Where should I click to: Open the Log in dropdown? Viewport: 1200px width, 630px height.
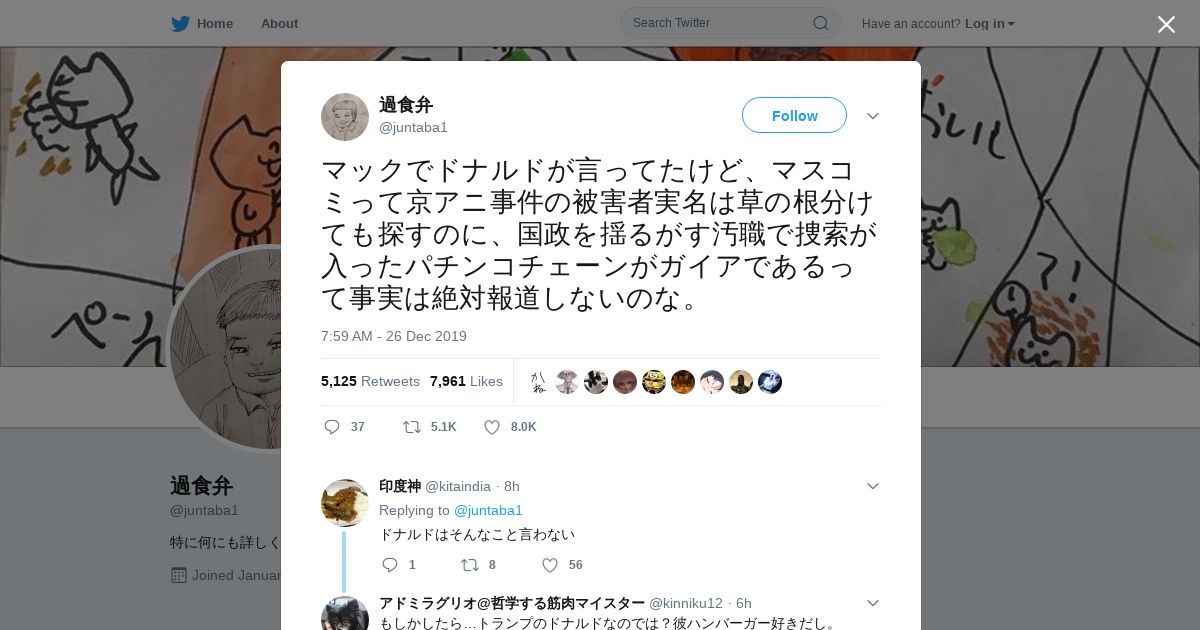tap(990, 23)
